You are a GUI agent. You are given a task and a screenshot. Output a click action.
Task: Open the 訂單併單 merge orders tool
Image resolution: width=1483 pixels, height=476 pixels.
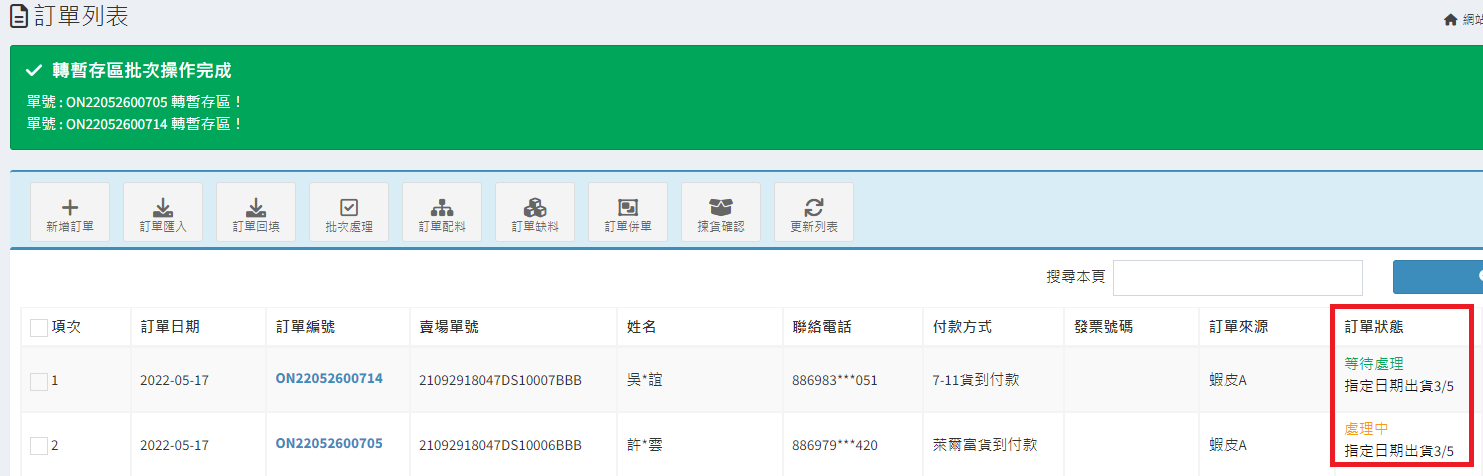[x=628, y=212]
